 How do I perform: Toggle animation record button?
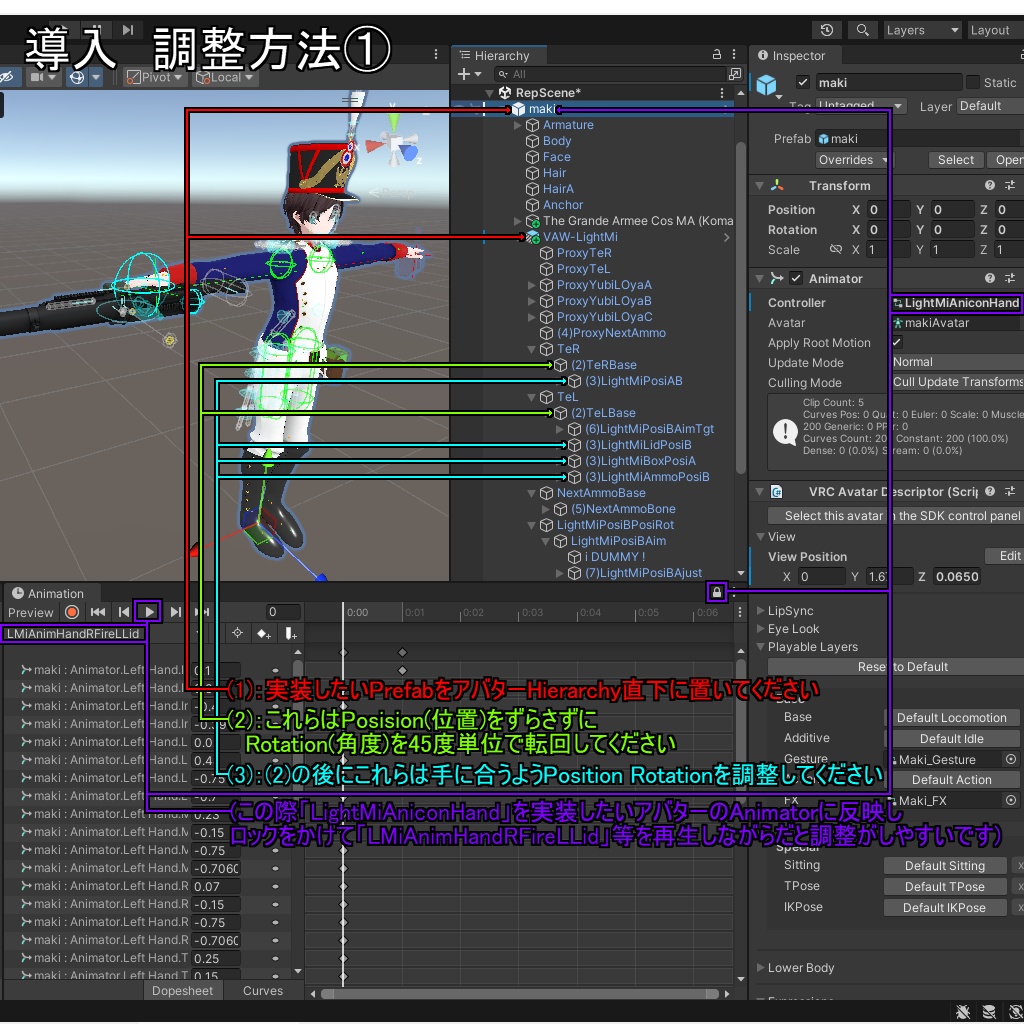tap(72, 613)
